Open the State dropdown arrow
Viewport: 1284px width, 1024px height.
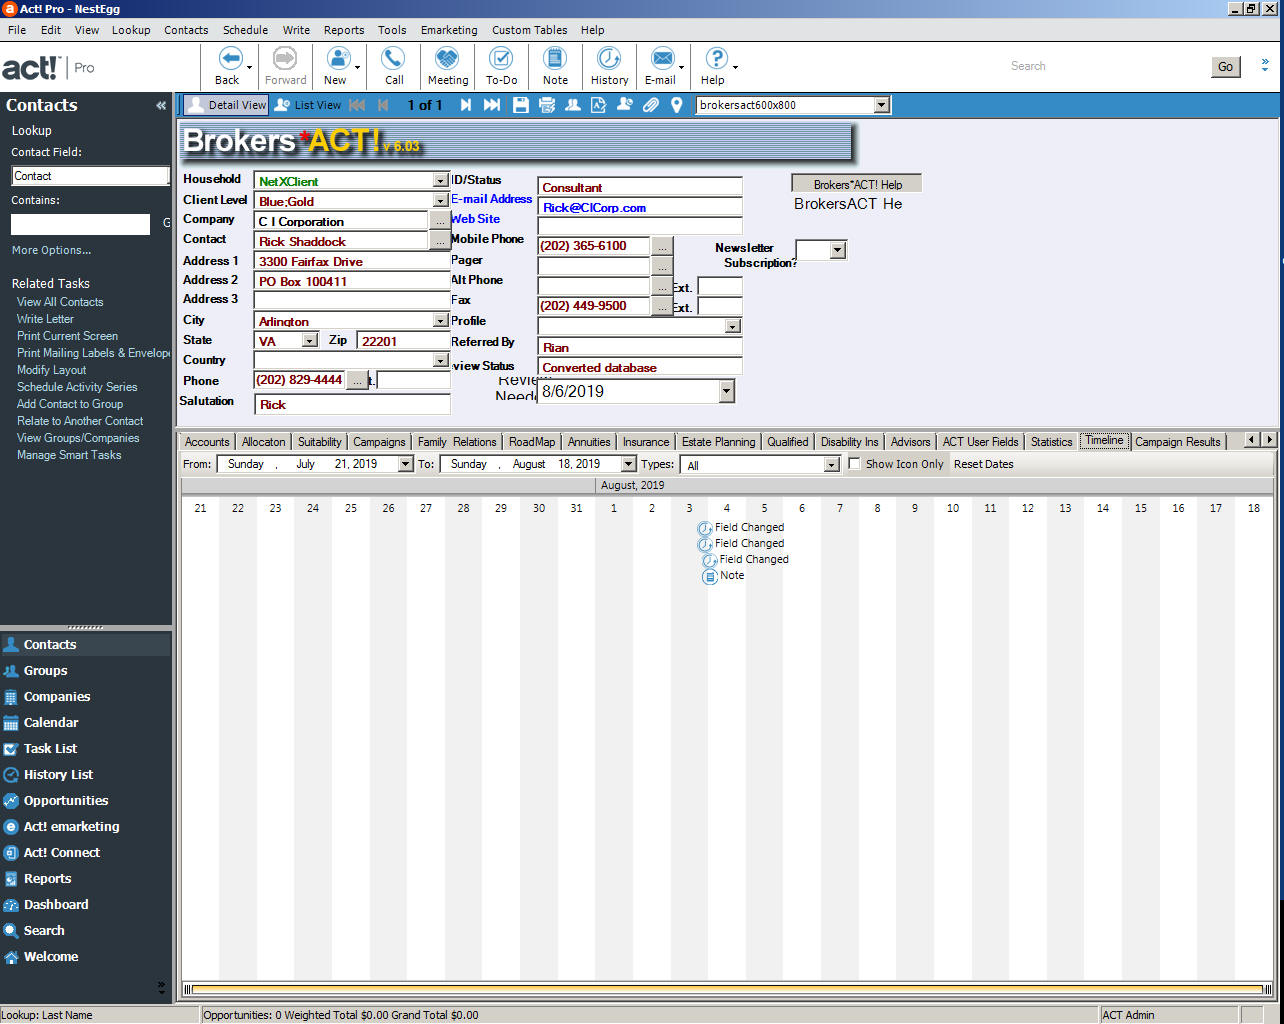tap(309, 341)
